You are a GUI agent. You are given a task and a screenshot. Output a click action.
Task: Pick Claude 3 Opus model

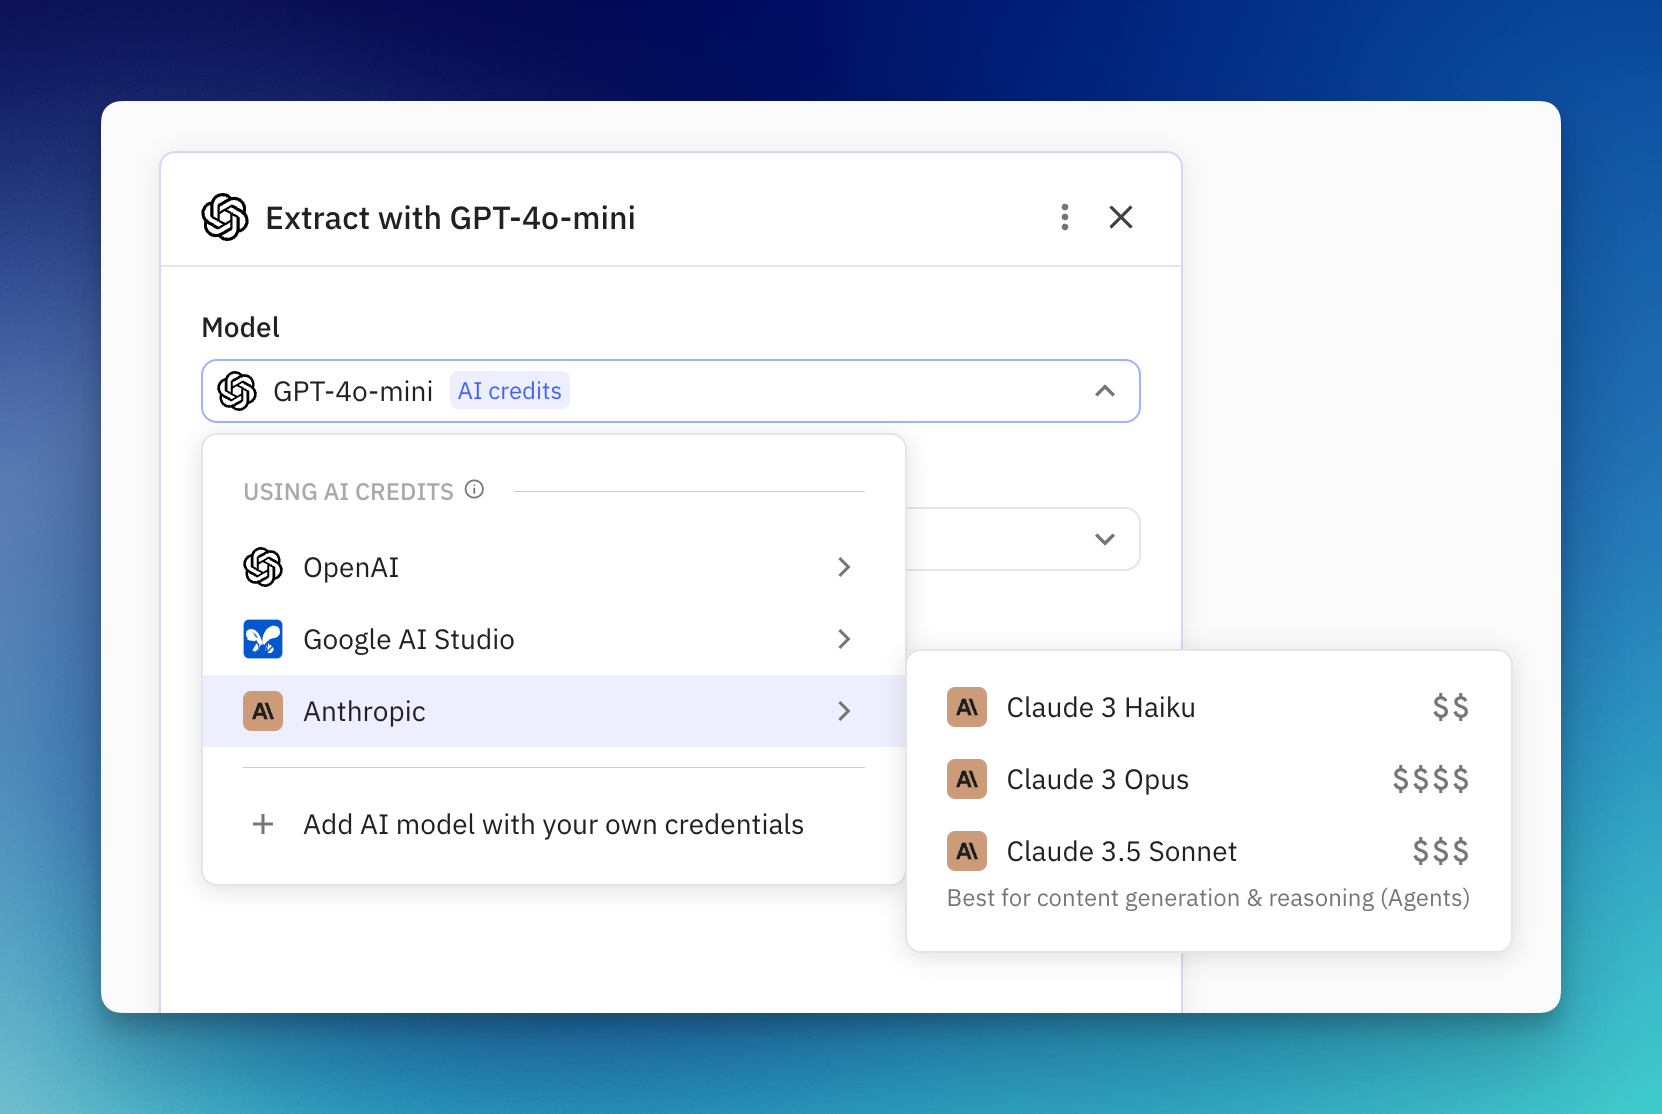point(1208,779)
